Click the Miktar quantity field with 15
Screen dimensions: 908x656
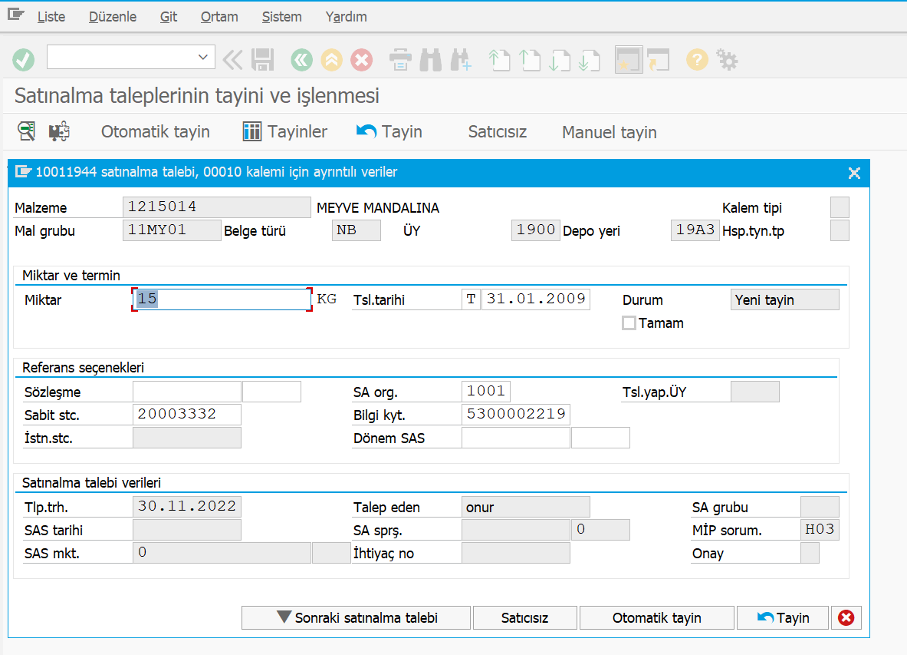coord(222,299)
